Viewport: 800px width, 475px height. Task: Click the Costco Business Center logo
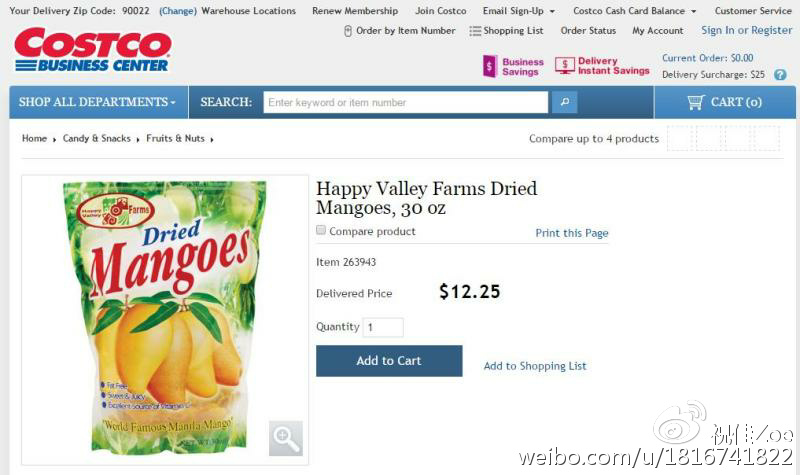pos(93,50)
